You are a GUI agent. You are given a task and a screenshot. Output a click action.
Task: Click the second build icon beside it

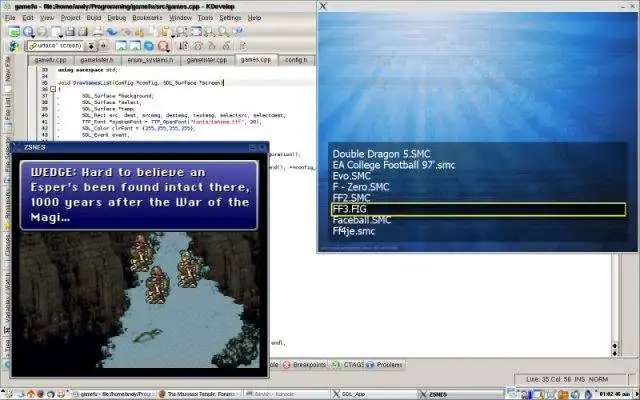[x=135, y=46]
